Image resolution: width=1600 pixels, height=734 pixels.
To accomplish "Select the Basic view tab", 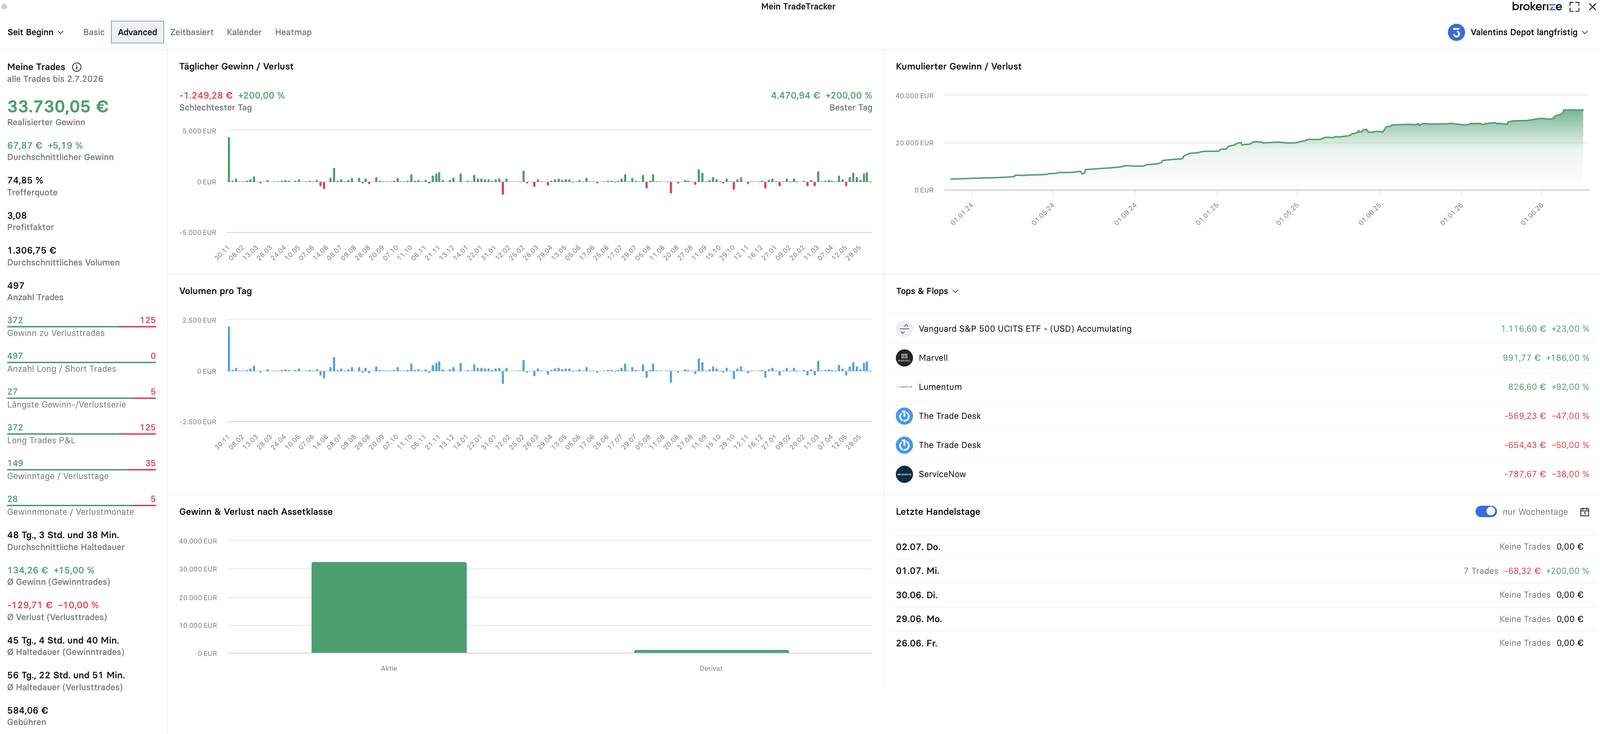I will click(x=94, y=32).
